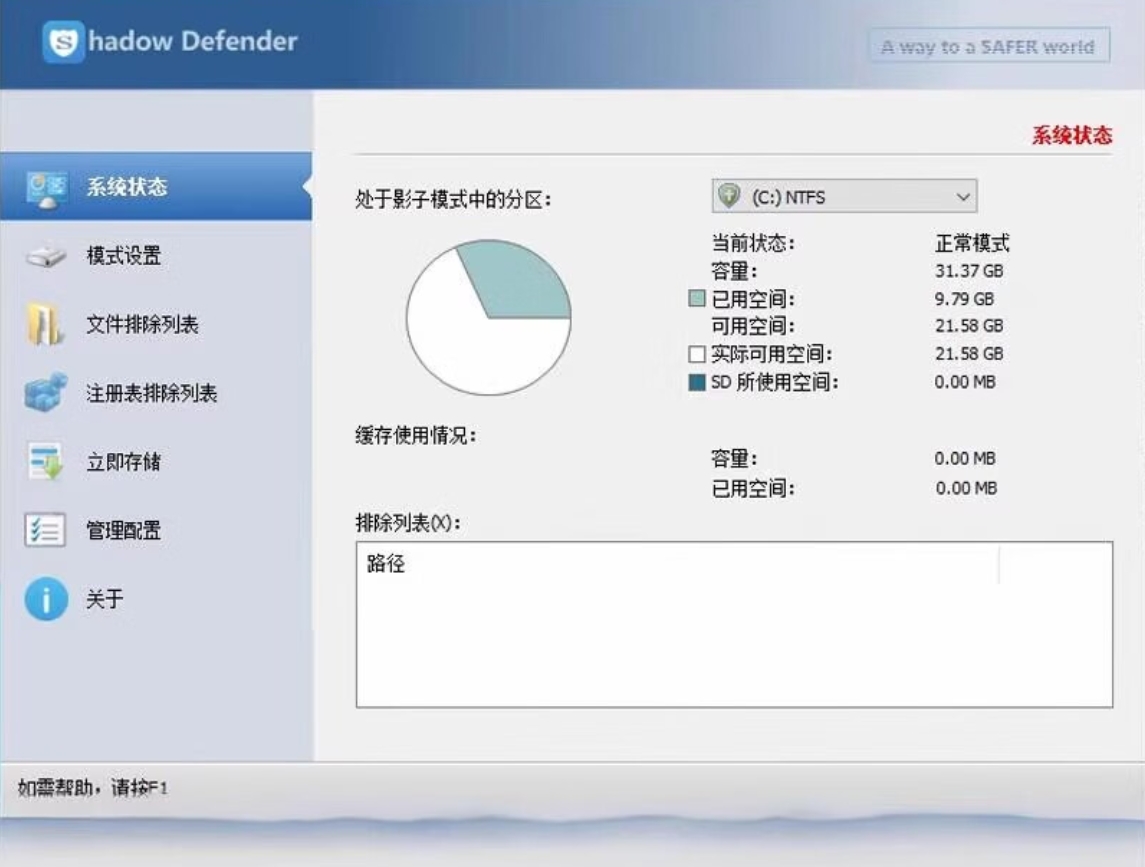Click the 'A way to a SAFER world' banner

click(989, 46)
